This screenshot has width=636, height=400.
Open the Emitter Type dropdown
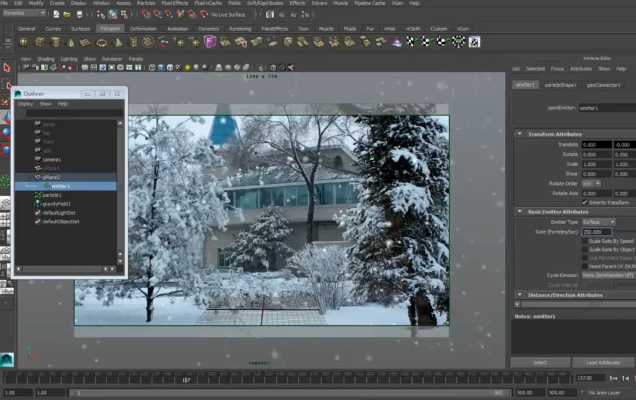[x=598, y=221]
